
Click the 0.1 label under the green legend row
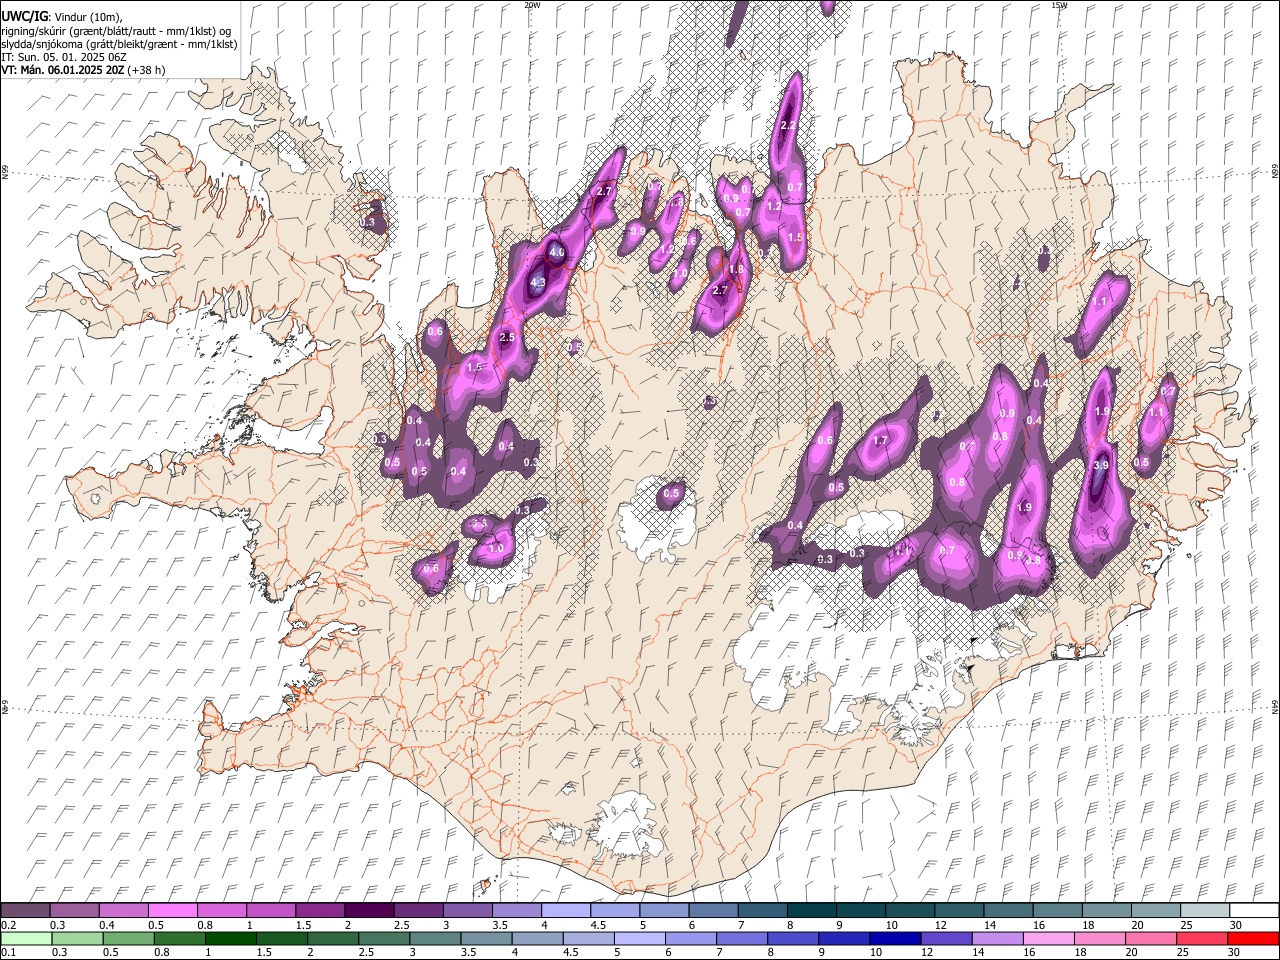8,953
